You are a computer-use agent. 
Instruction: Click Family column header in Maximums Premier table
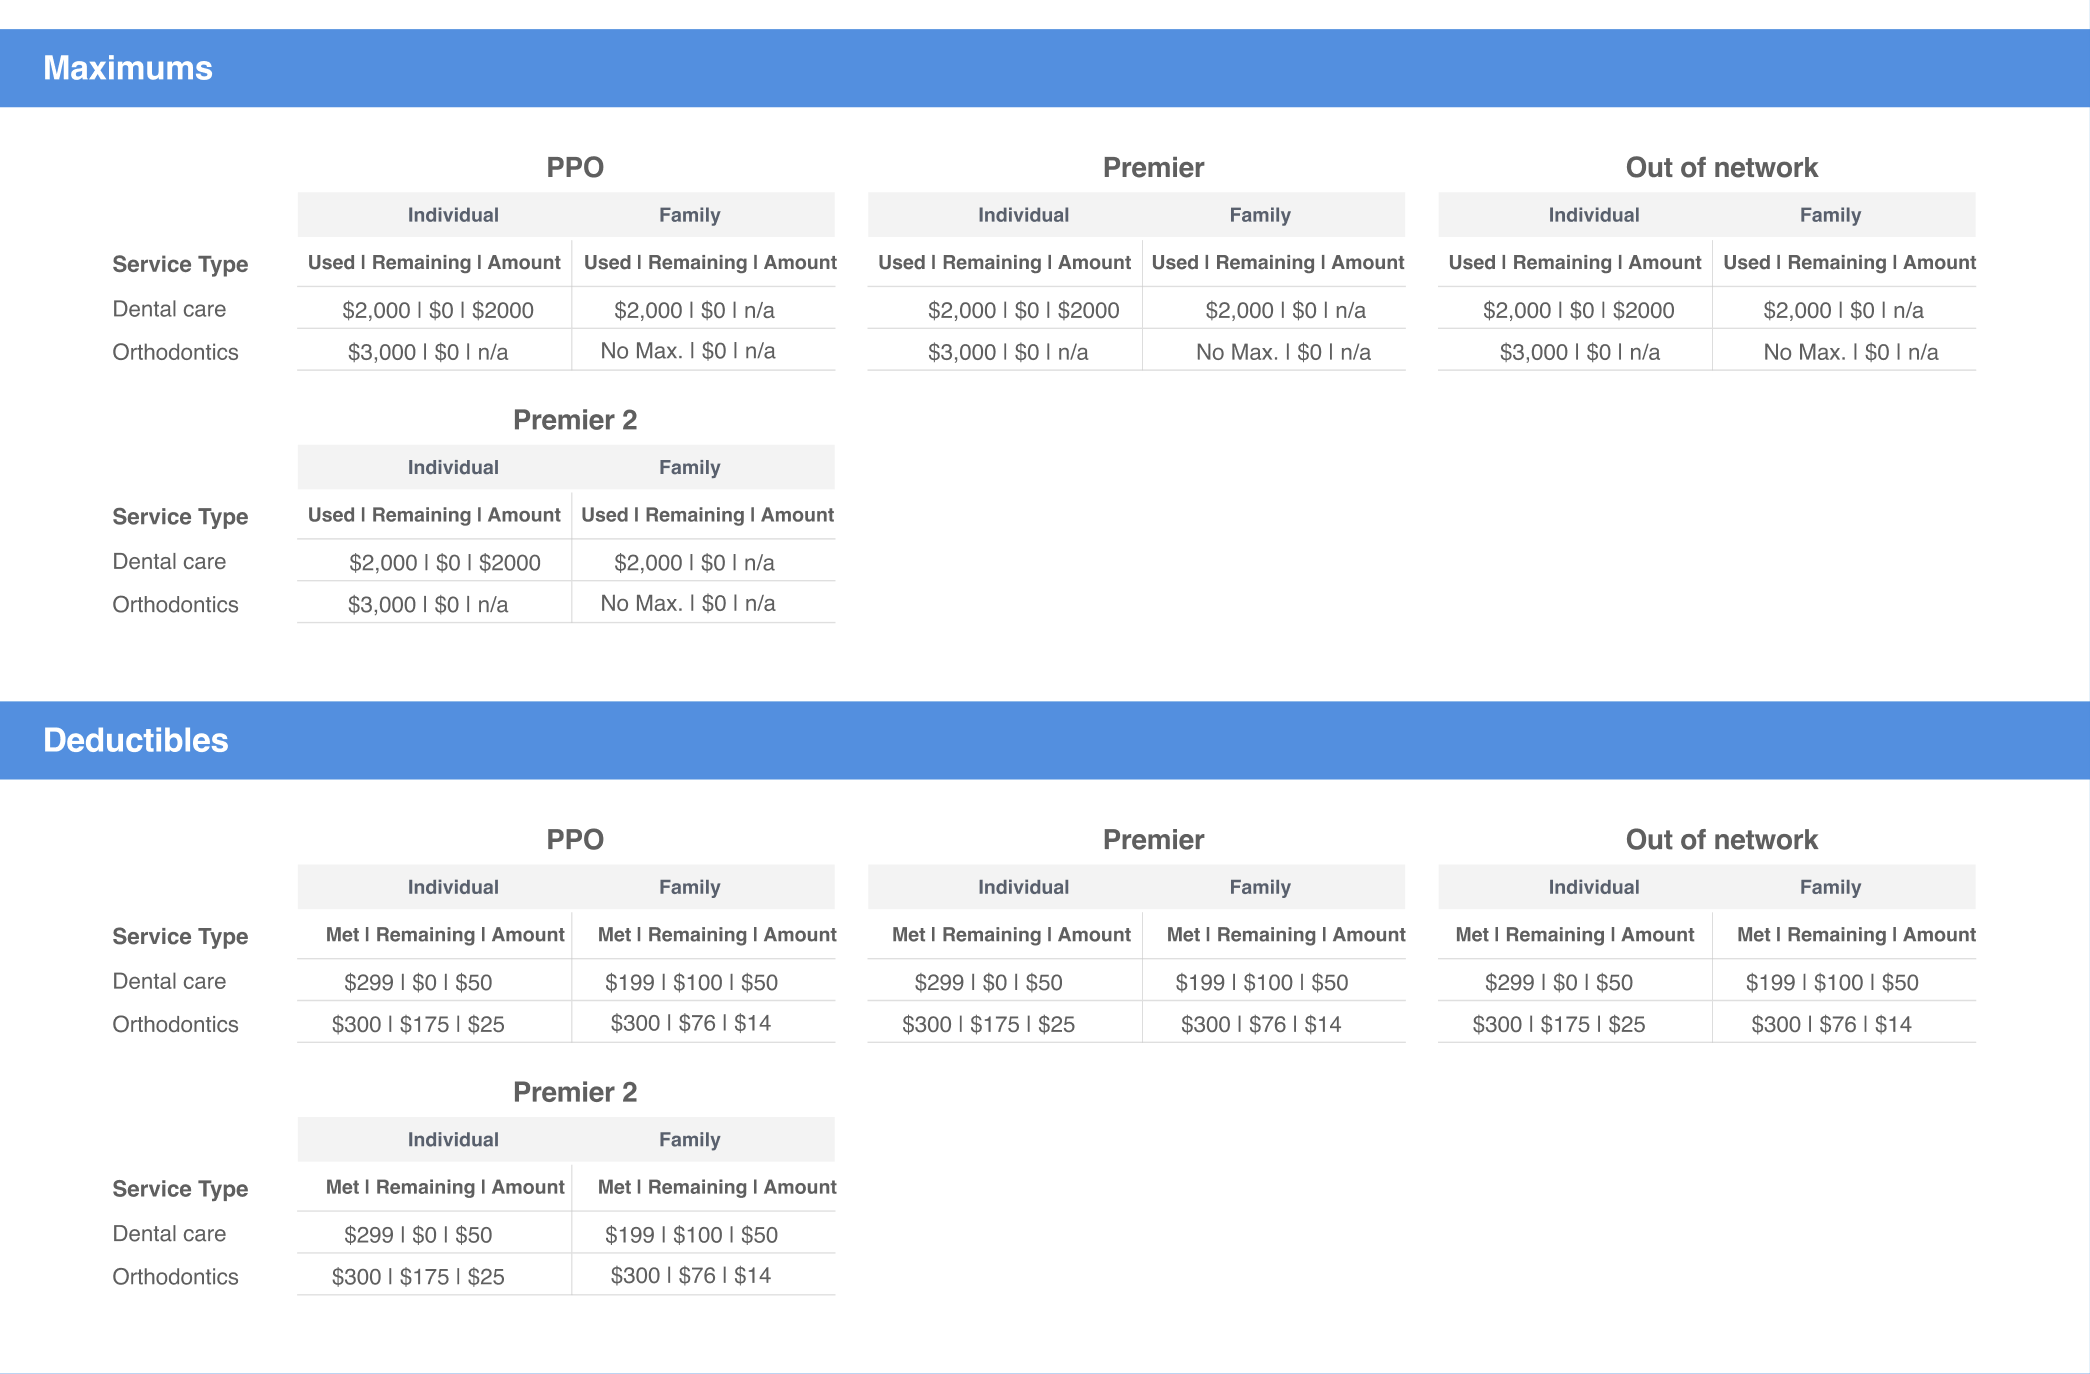1260,215
